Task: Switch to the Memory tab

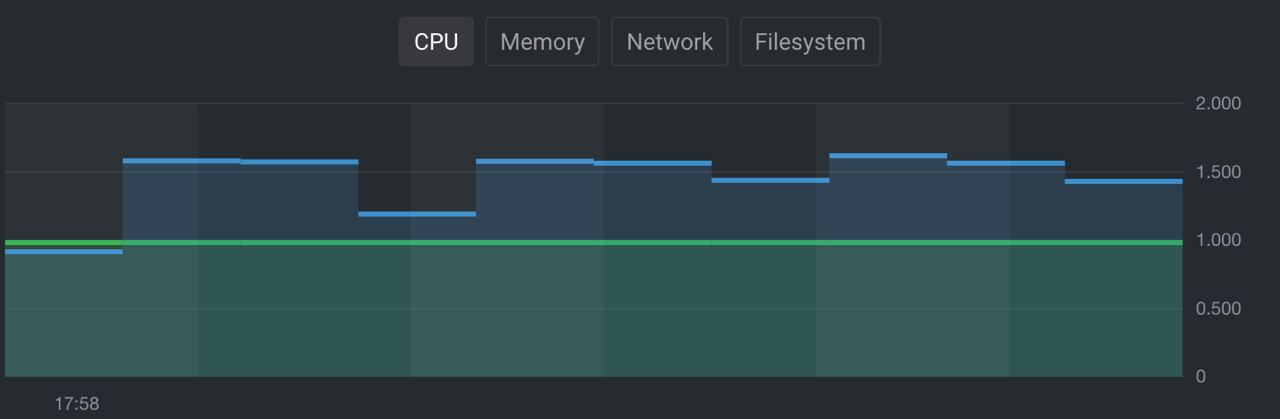Action: pos(542,42)
